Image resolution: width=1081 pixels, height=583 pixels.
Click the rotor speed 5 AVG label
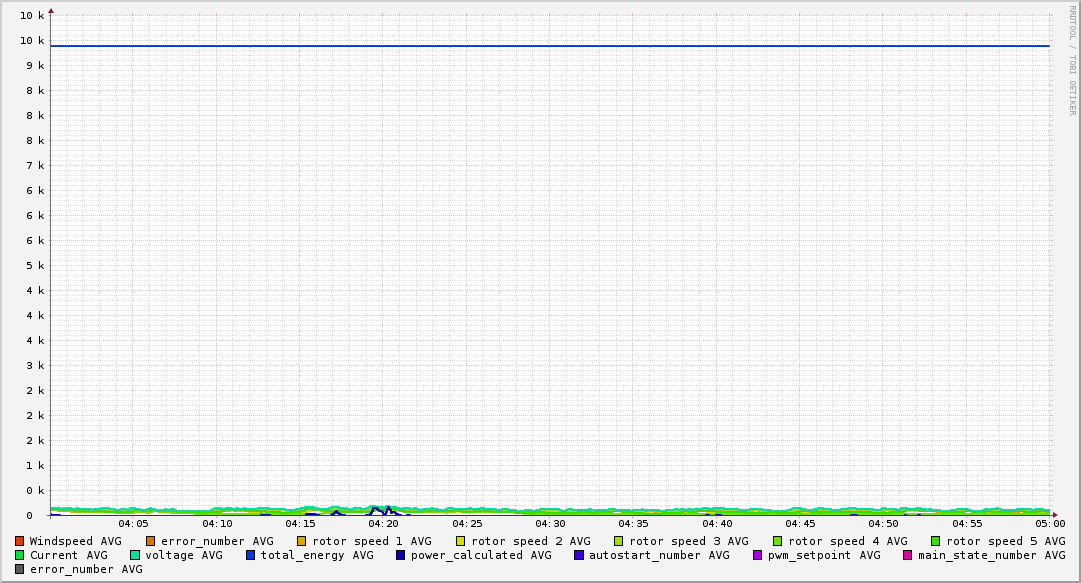[x=1005, y=541]
